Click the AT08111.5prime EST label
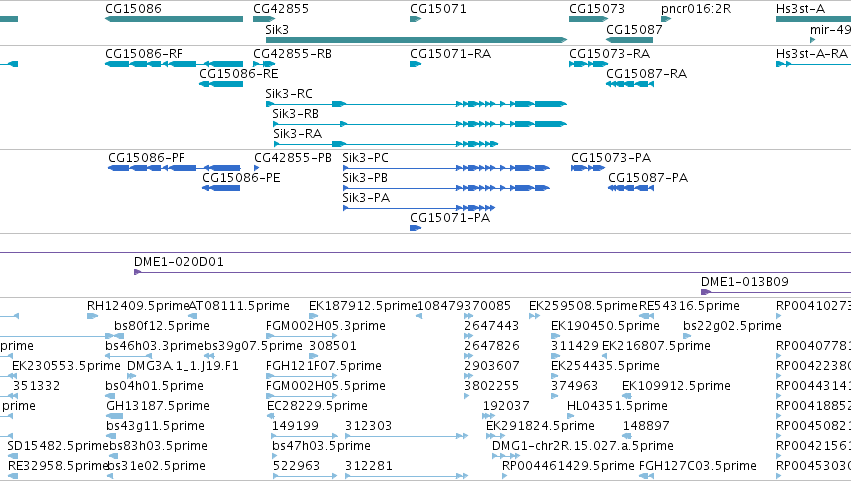 tap(239, 306)
